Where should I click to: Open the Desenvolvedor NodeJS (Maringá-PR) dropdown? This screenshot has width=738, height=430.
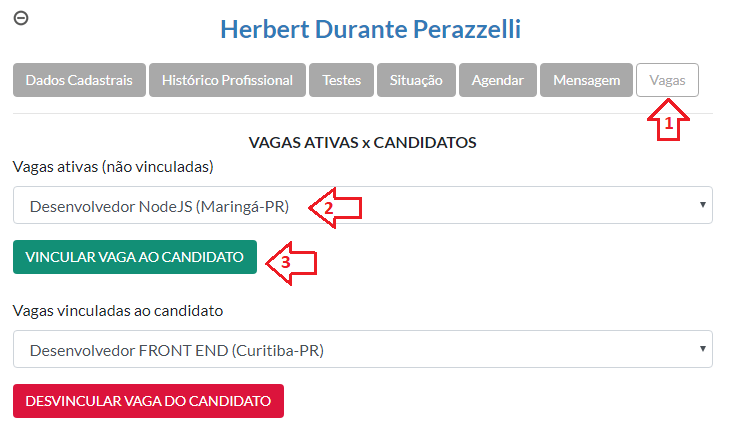363,205
